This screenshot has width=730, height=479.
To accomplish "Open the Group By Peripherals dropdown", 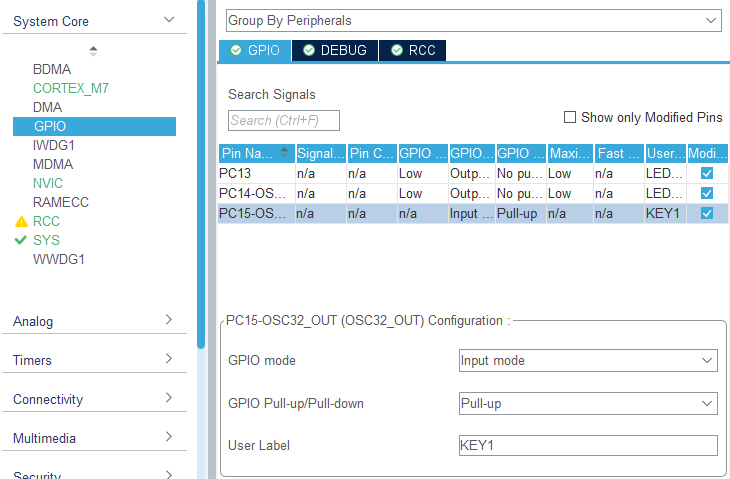I will coord(474,20).
